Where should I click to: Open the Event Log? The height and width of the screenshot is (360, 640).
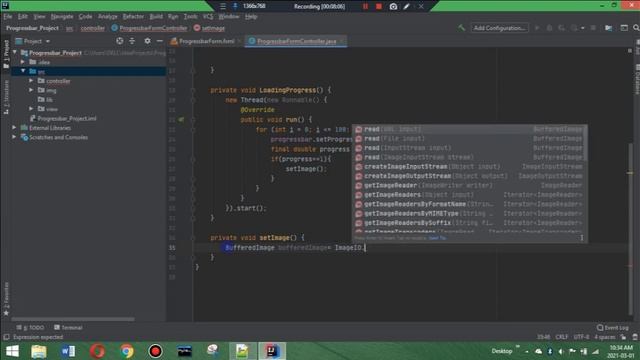click(x=613, y=327)
